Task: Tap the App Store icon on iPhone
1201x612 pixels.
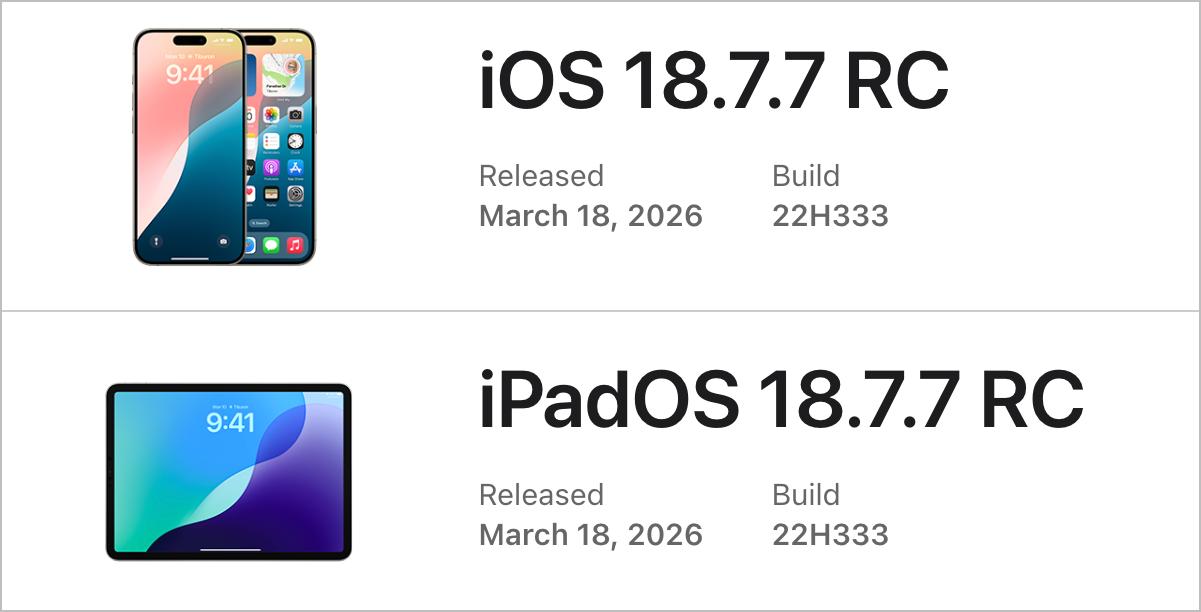Action: pyautogui.click(x=295, y=168)
